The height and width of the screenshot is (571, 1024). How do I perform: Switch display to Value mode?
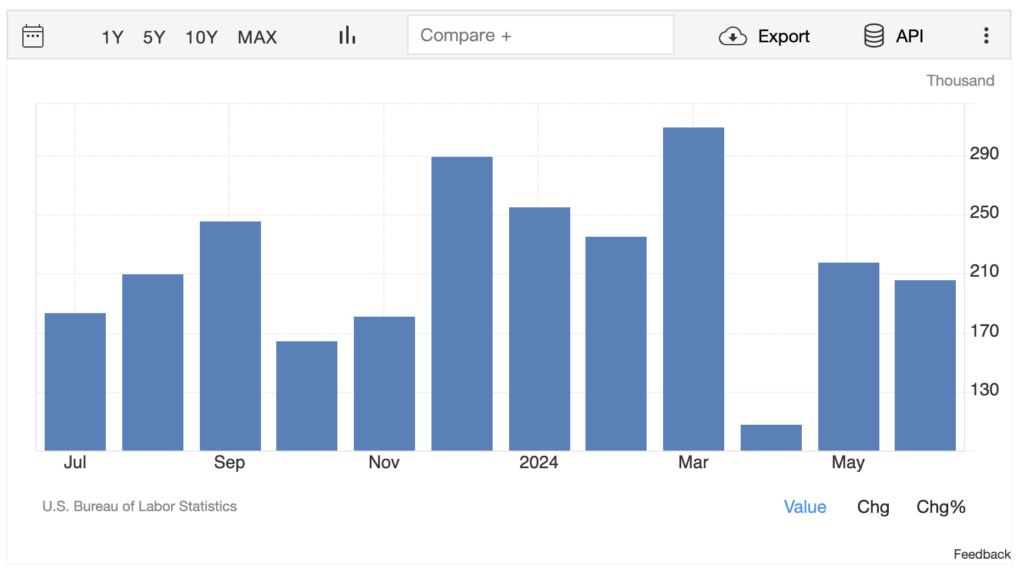pyautogui.click(x=805, y=507)
